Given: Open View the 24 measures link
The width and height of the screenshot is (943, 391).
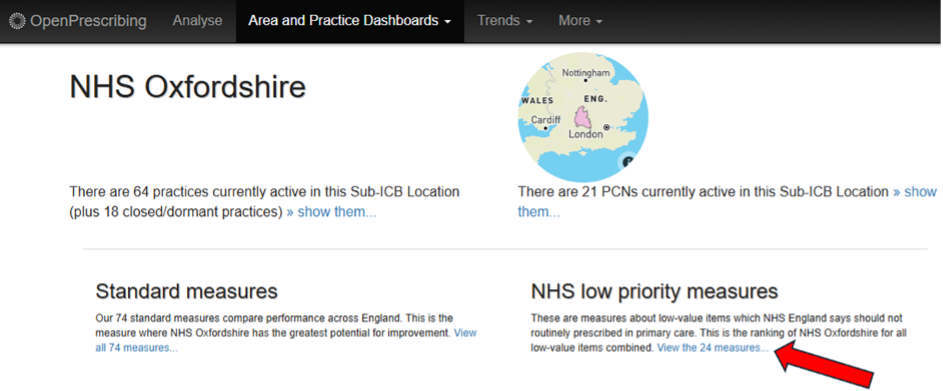Looking at the screenshot, I should tap(713, 348).
